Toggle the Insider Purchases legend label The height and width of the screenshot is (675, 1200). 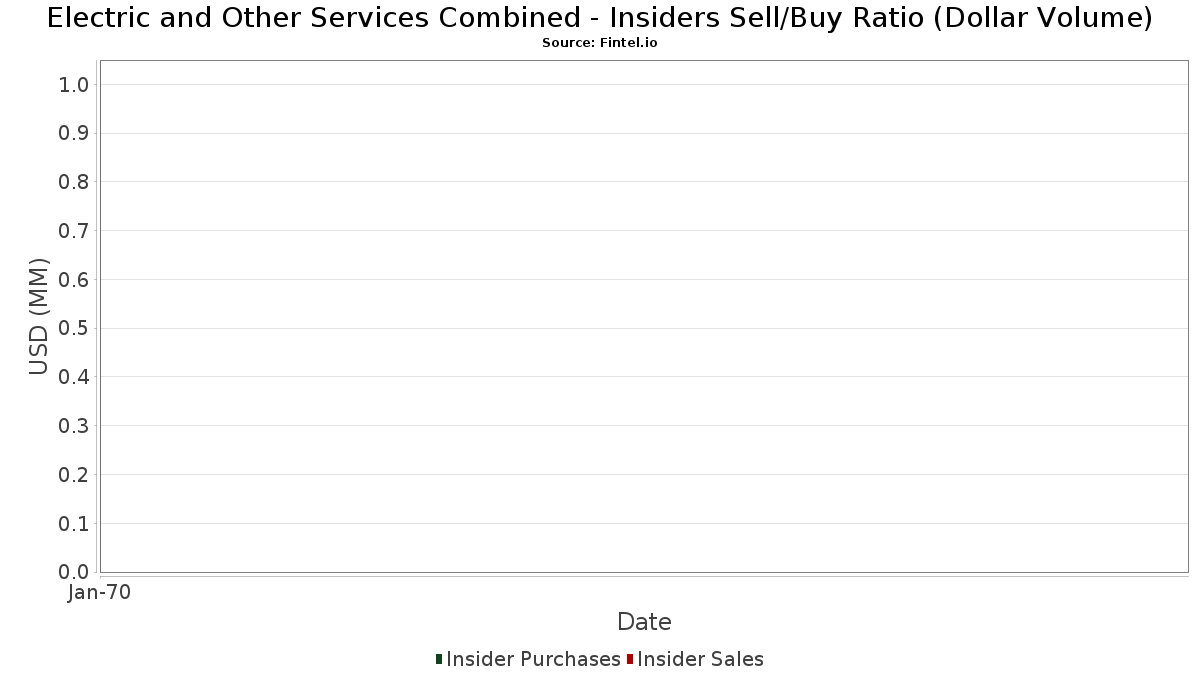pyautogui.click(x=533, y=659)
